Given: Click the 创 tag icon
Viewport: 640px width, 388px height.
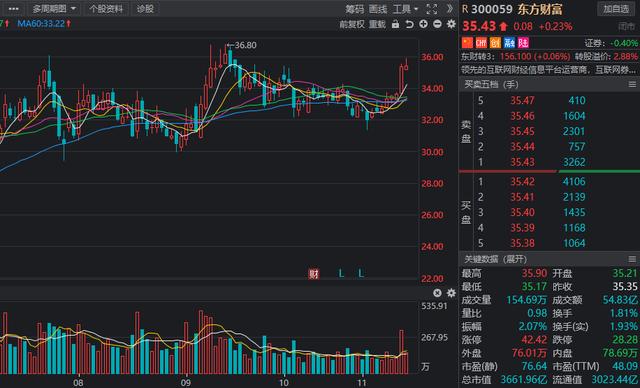Looking at the screenshot, I should tap(495, 42).
